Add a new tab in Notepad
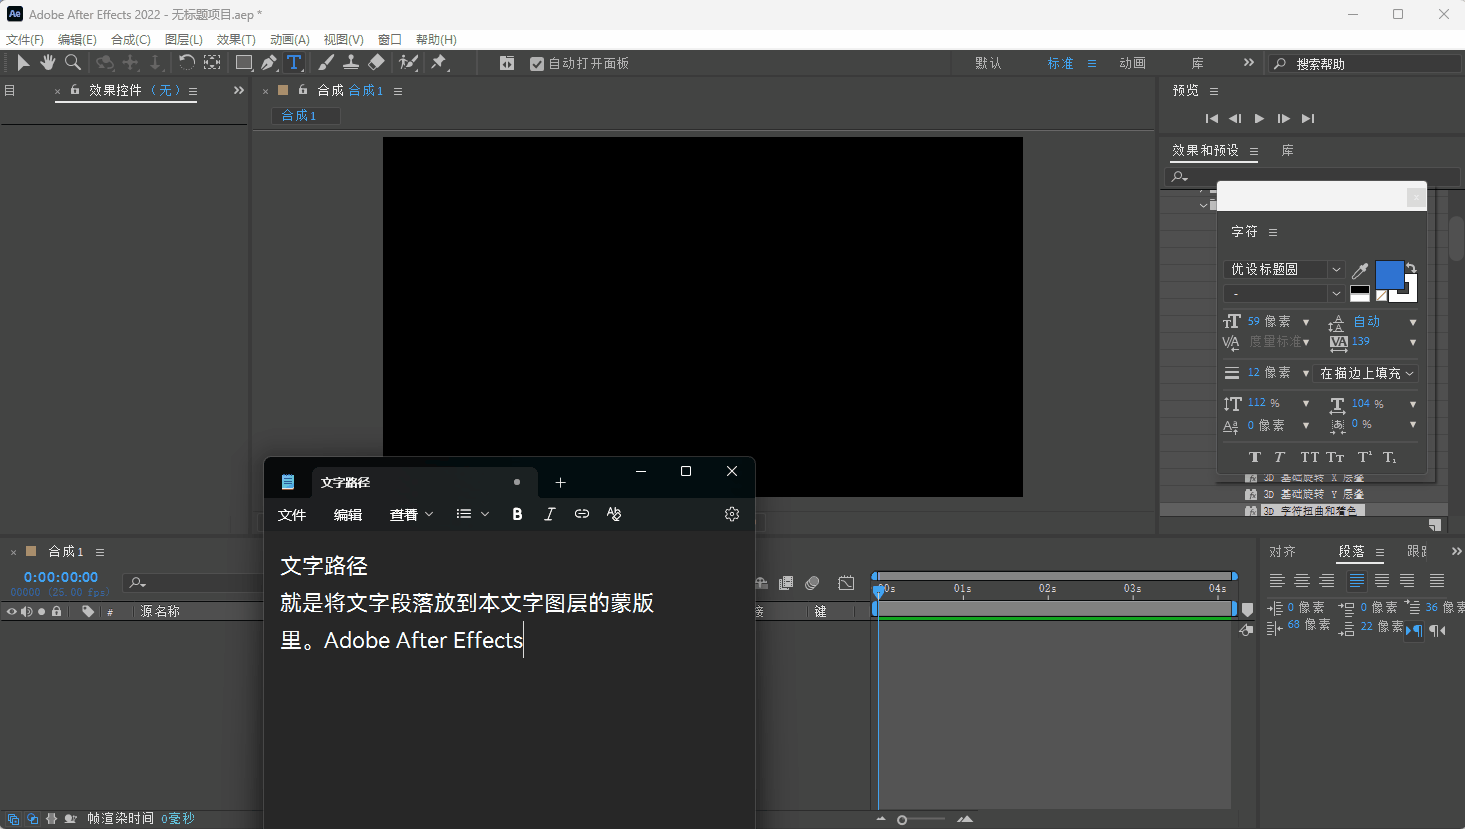This screenshot has width=1465, height=829. pyautogui.click(x=560, y=482)
